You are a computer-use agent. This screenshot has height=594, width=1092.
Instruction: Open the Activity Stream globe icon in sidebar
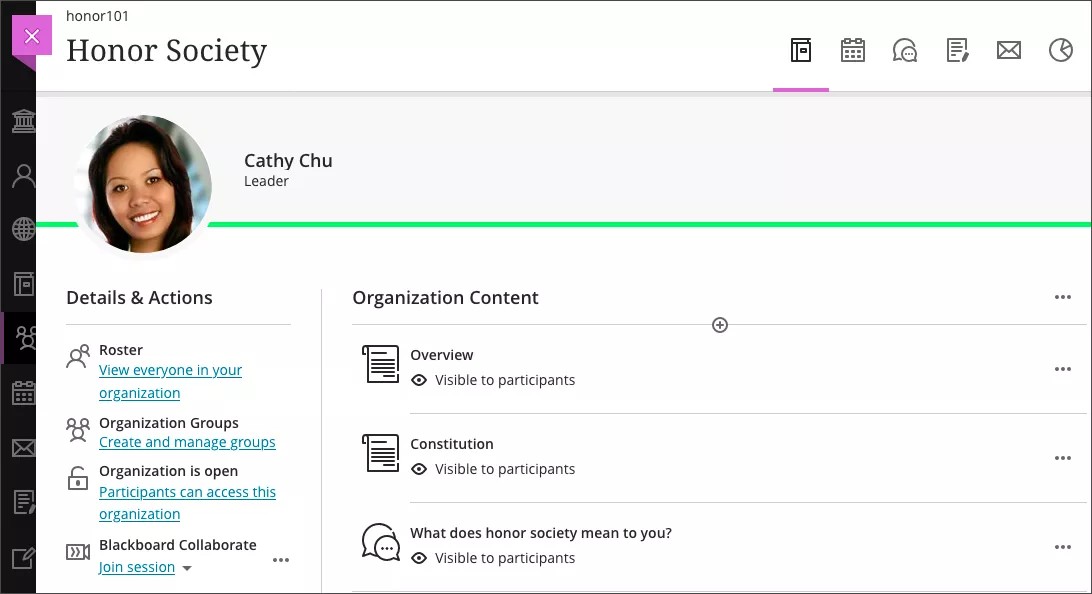pyautogui.click(x=23, y=229)
